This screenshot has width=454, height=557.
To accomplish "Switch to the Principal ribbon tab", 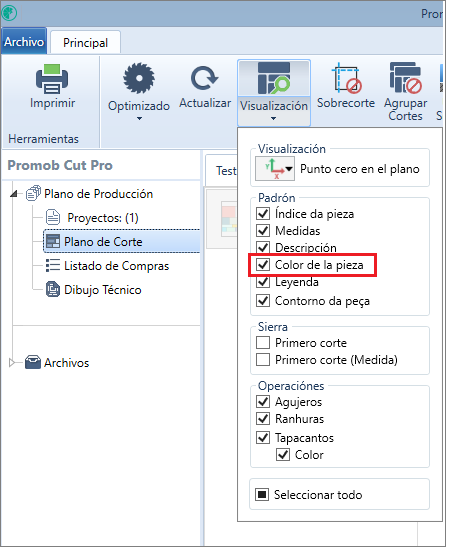I will click(85, 43).
